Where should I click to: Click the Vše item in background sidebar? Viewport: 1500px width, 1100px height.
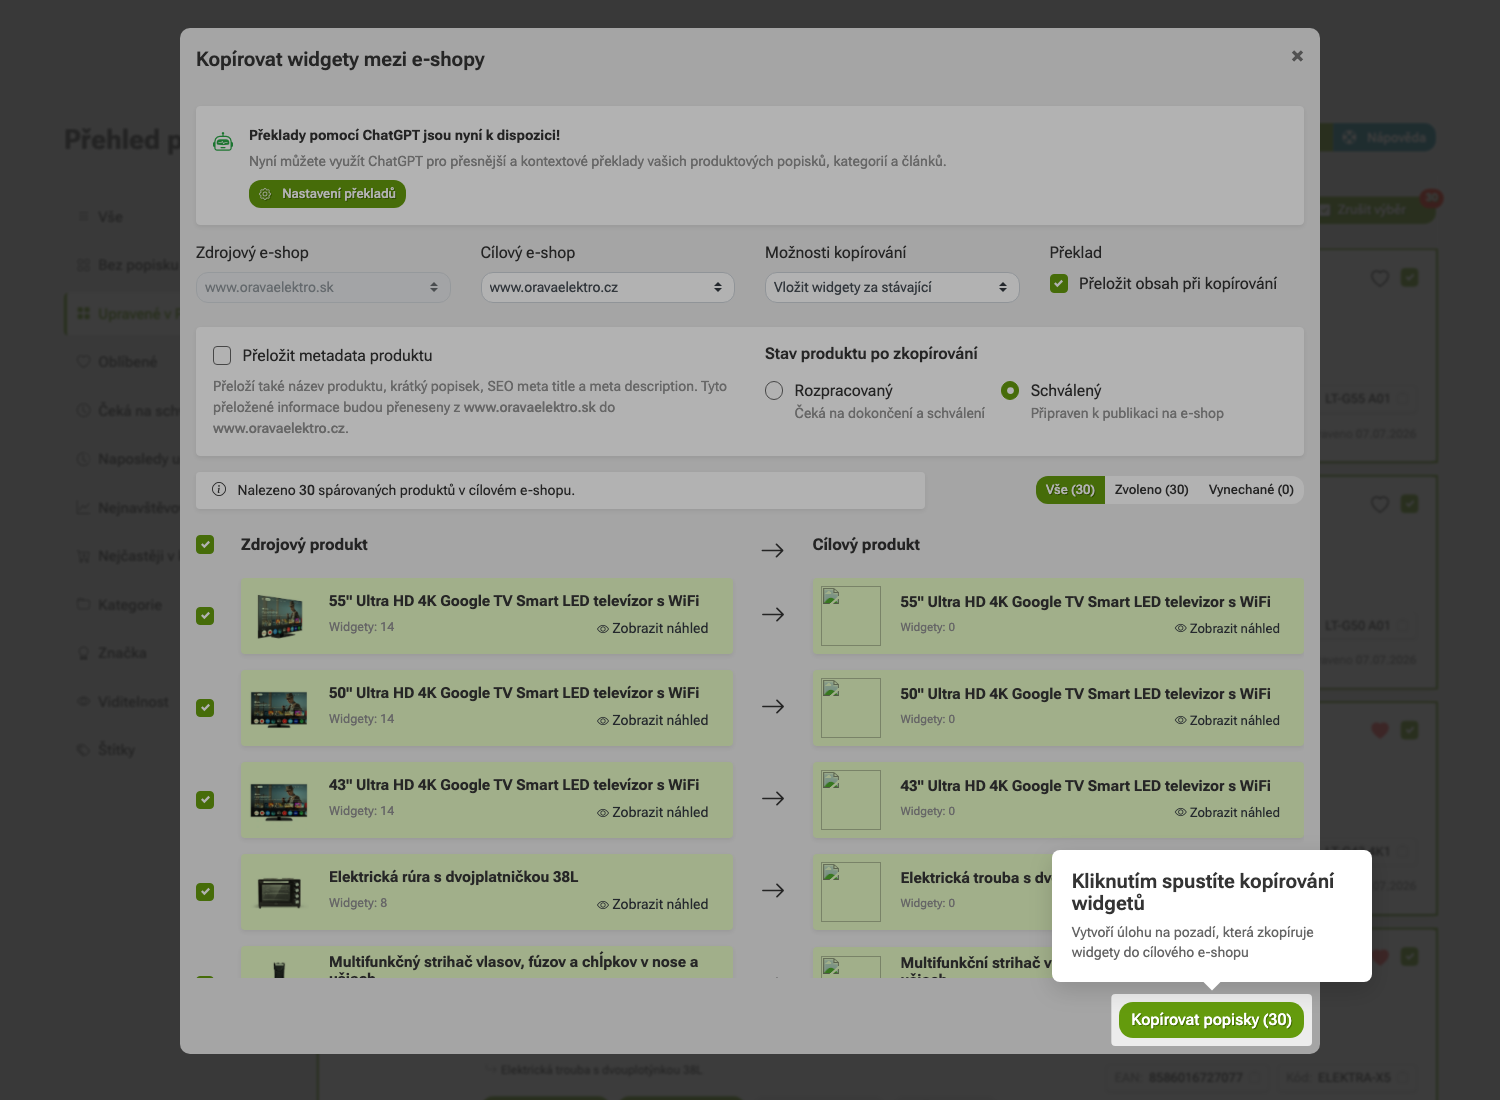point(110,217)
